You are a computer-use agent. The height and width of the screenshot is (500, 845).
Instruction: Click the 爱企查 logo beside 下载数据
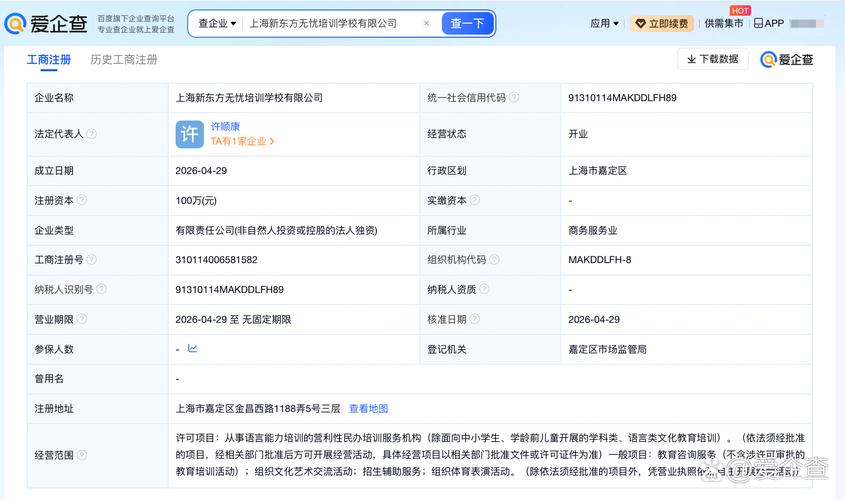(x=787, y=60)
